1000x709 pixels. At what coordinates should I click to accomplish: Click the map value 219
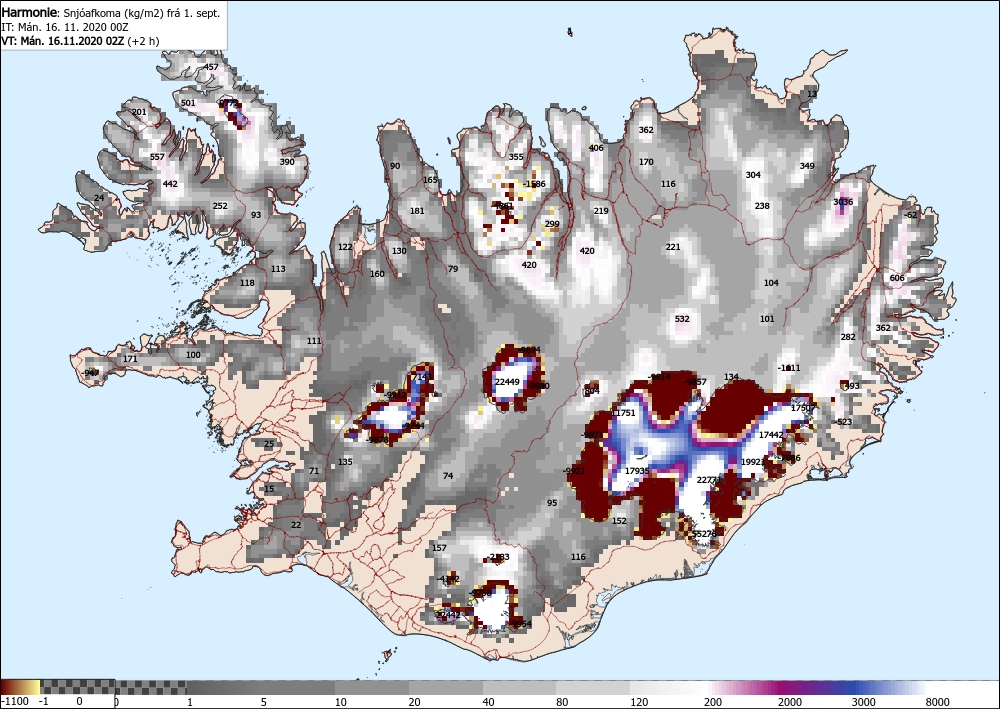pyautogui.click(x=601, y=210)
